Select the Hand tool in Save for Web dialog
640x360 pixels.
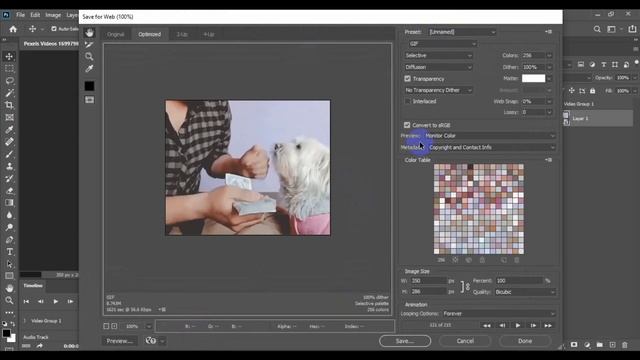click(x=89, y=33)
